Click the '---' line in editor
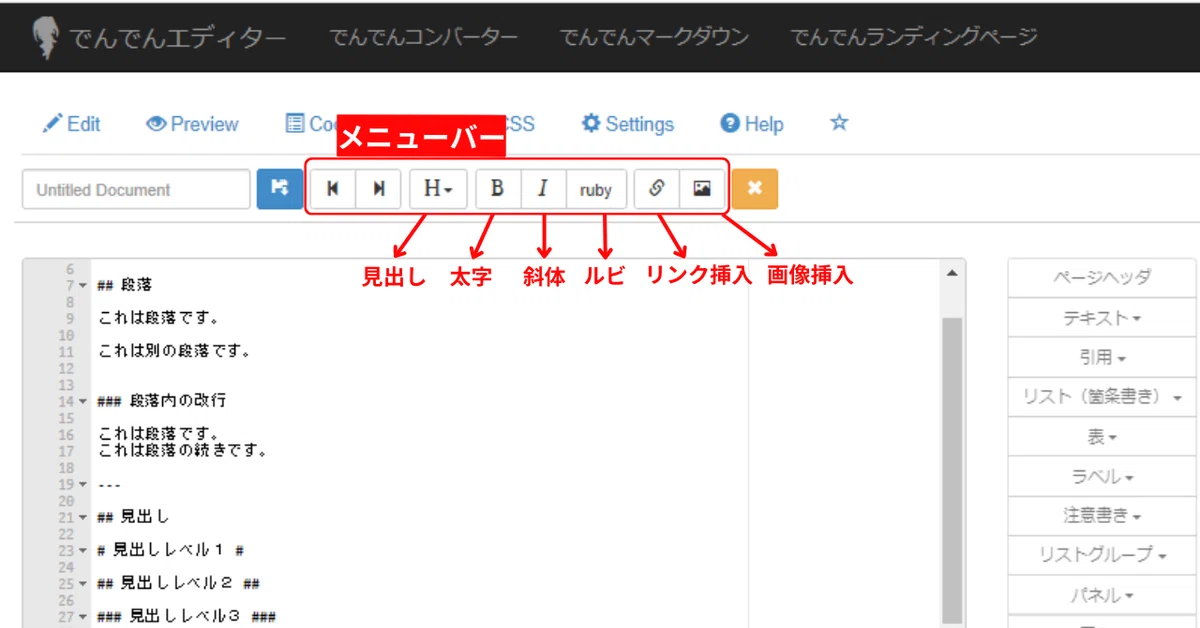The image size is (1200, 628). [109, 484]
